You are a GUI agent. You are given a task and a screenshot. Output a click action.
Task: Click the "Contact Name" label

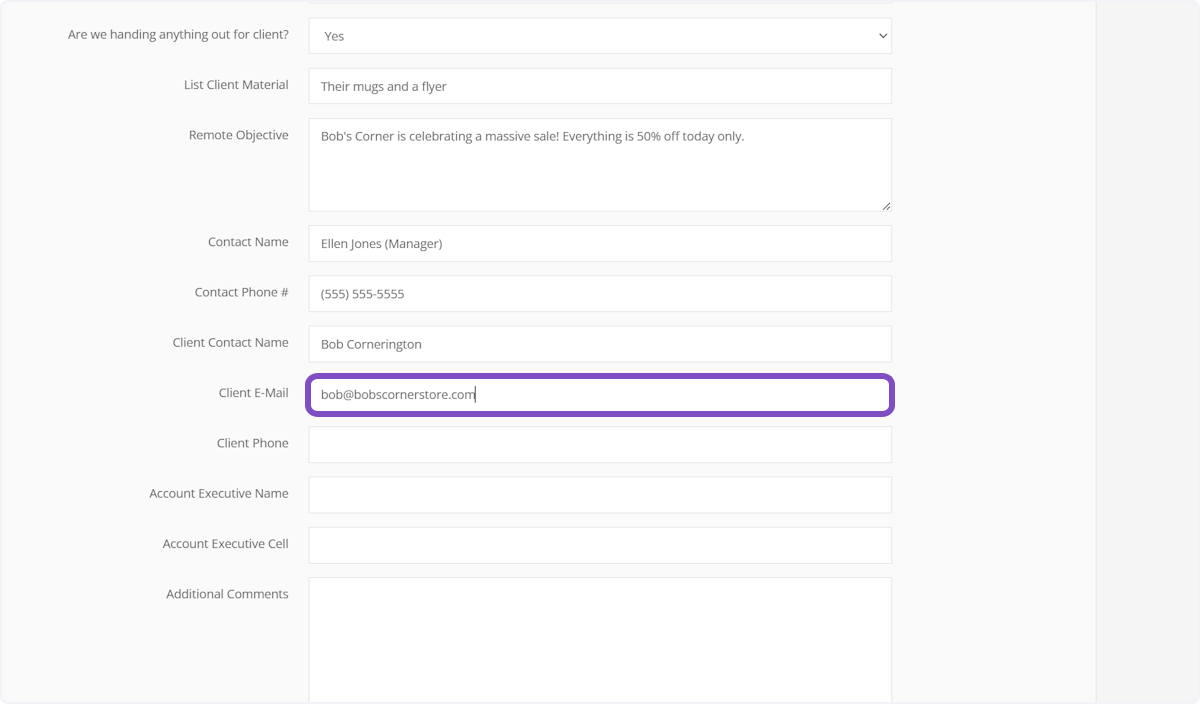[248, 242]
